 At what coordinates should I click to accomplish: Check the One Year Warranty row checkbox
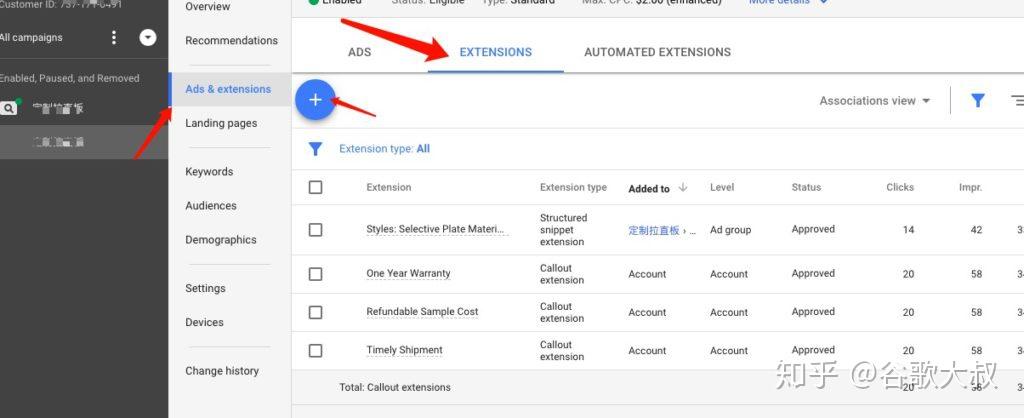315,274
